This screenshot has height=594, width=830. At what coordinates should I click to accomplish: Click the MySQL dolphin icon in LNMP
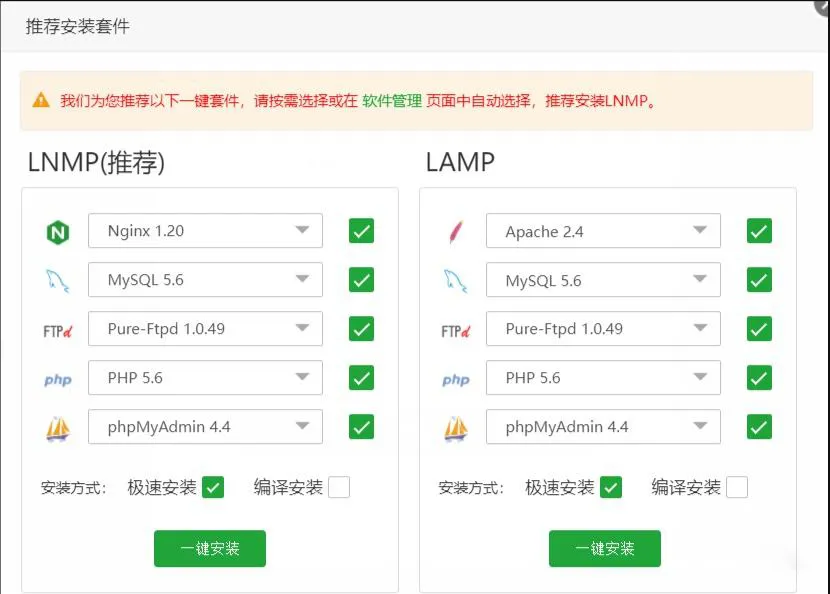click(58, 281)
